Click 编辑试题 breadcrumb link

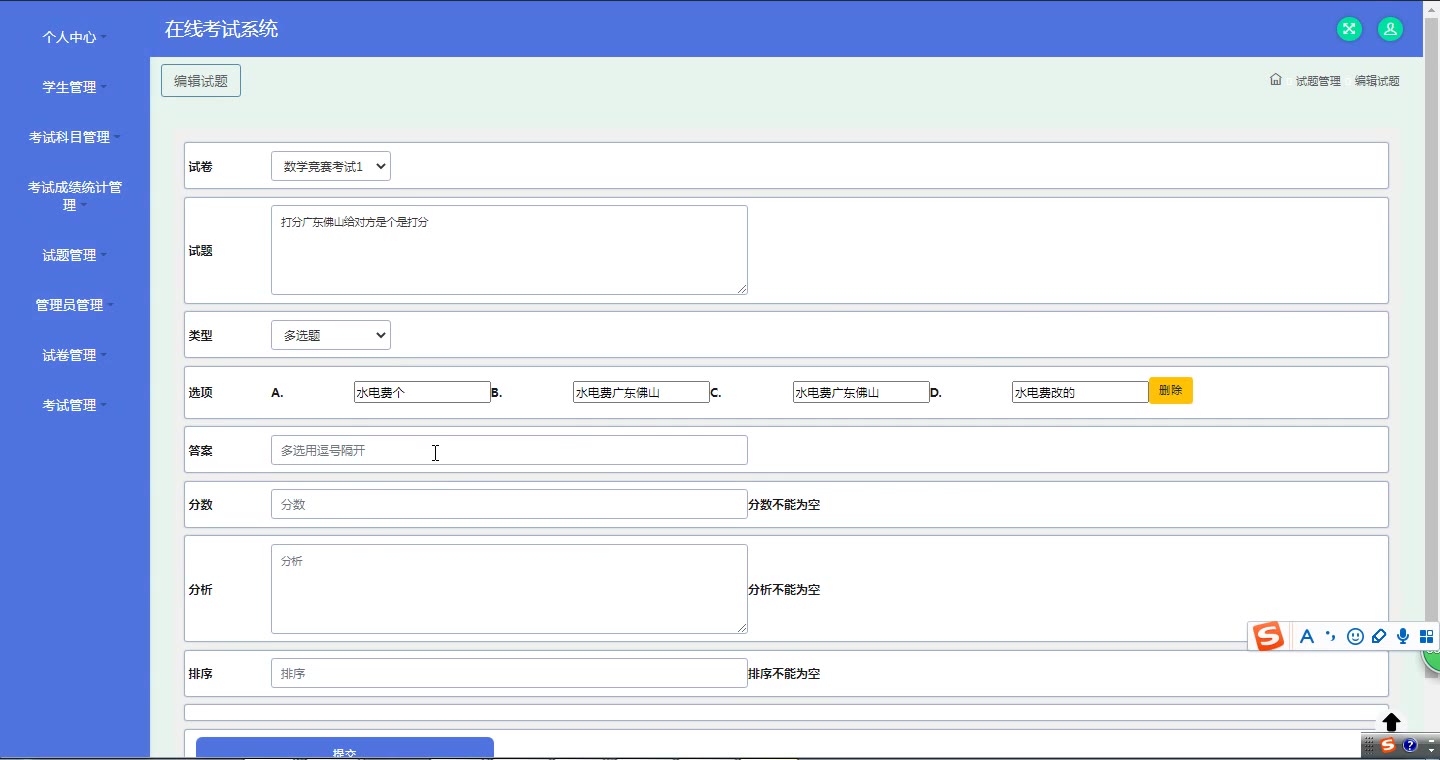point(1377,81)
